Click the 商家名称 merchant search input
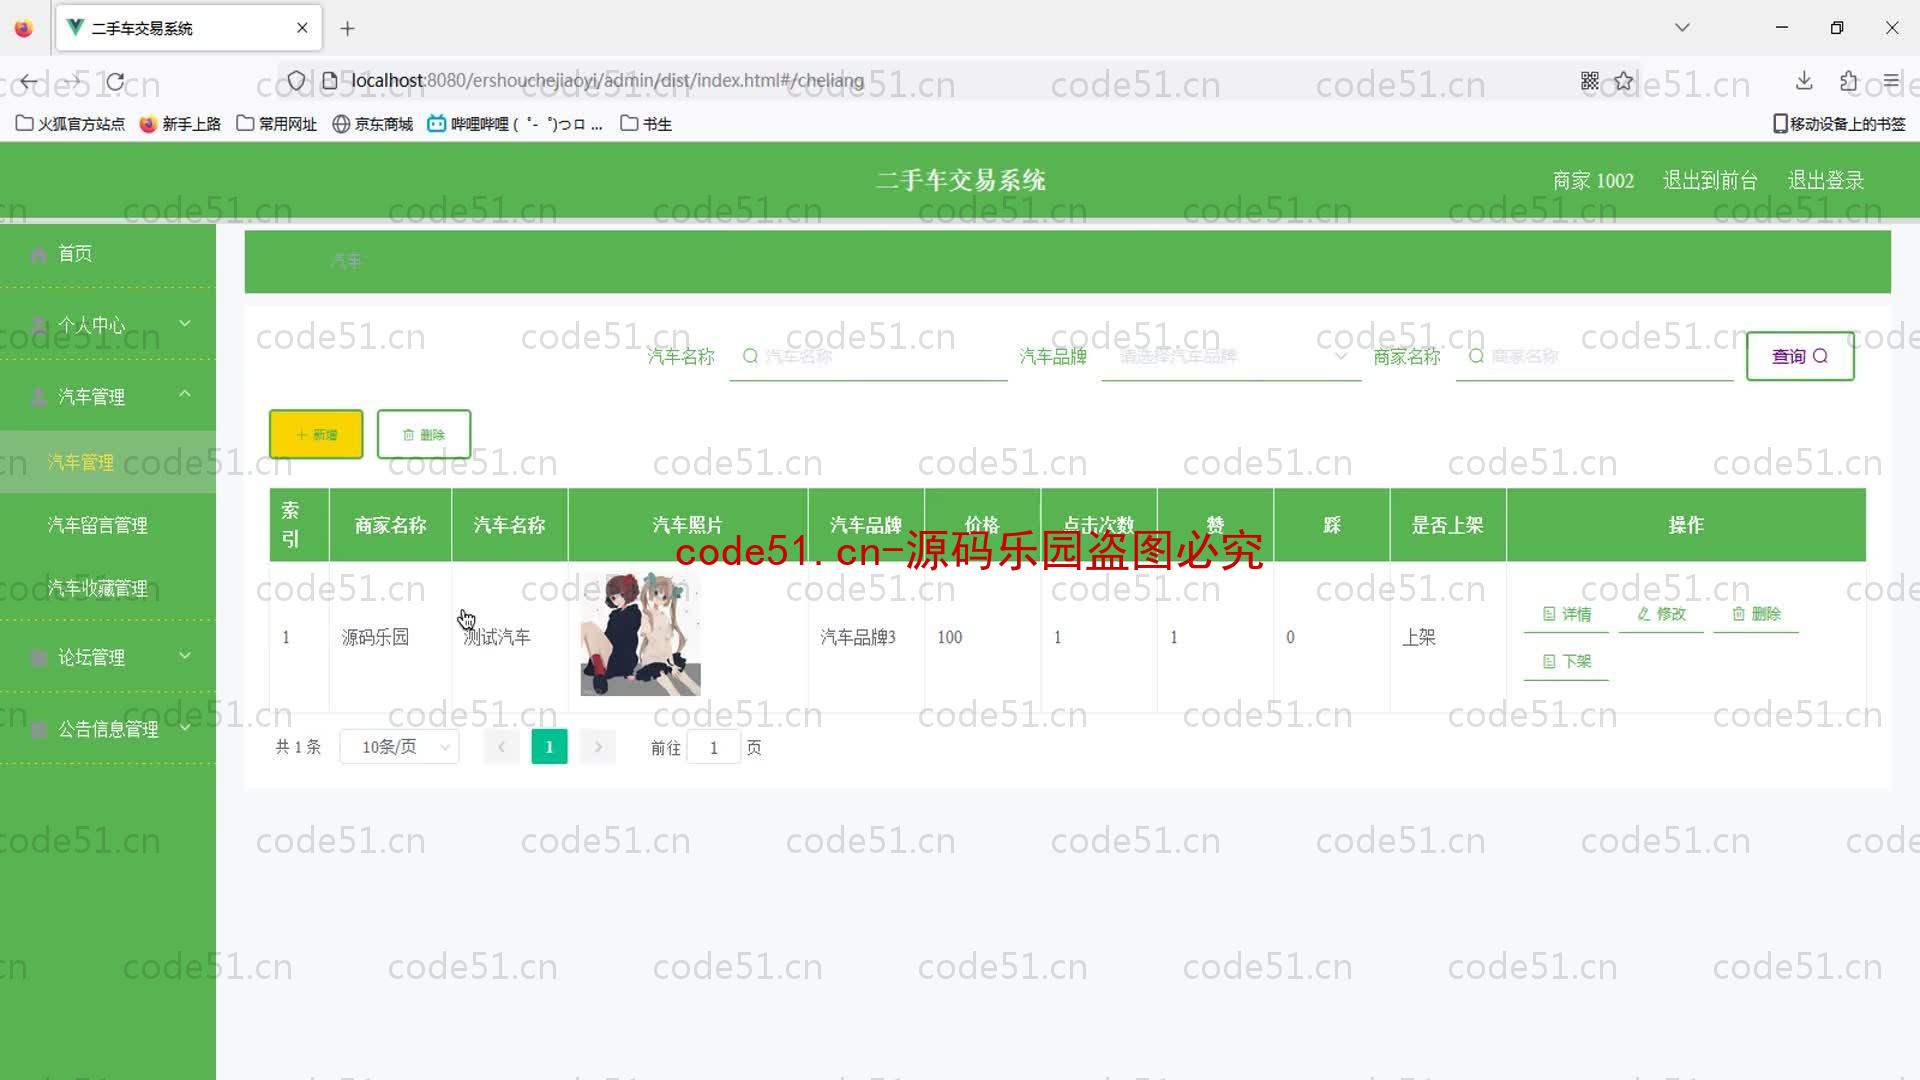The height and width of the screenshot is (1080, 1920). click(1582, 356)
